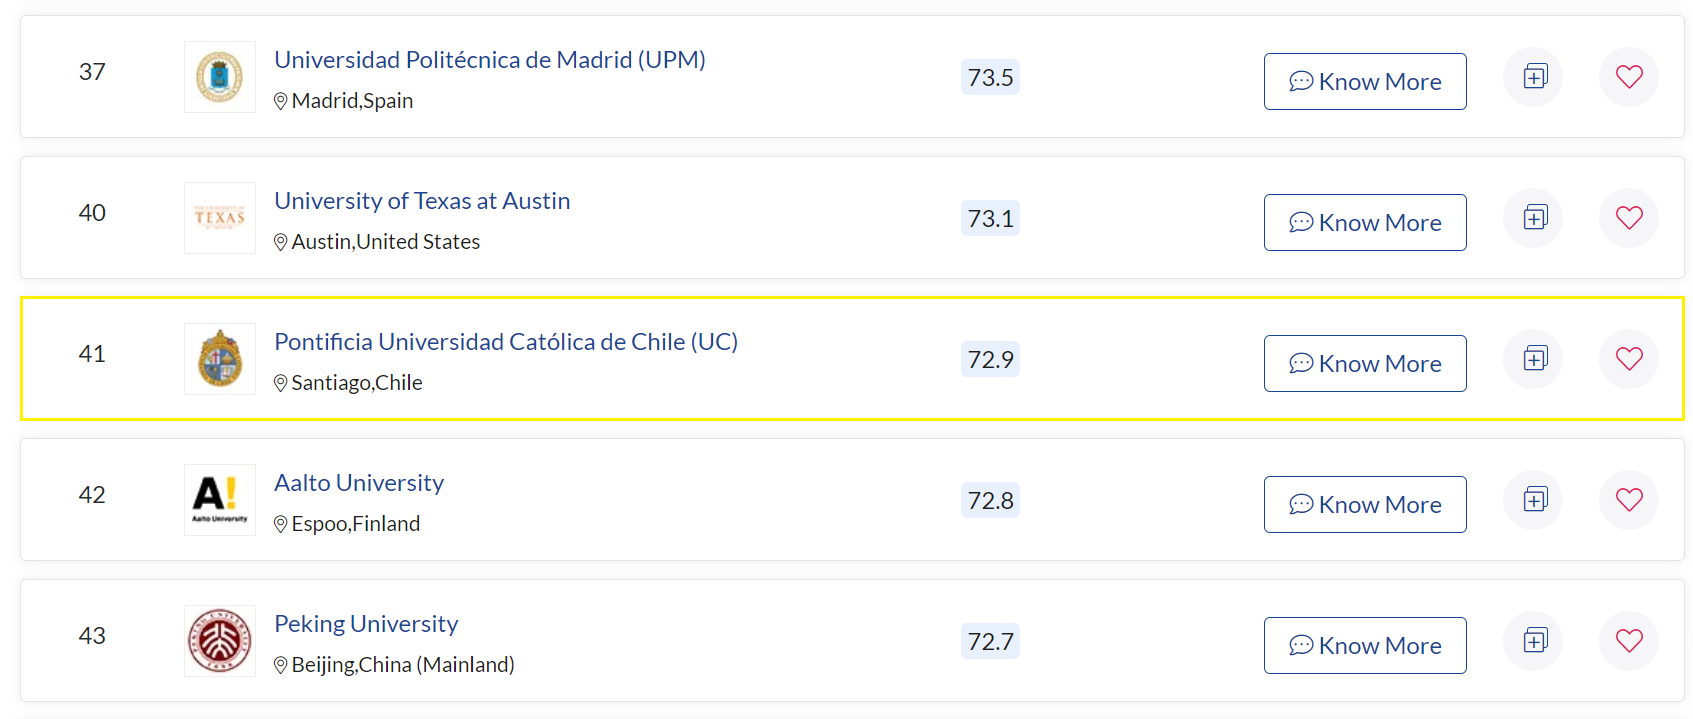Click the location pin icon beside Santiago,Chile

tap(281, 383)
